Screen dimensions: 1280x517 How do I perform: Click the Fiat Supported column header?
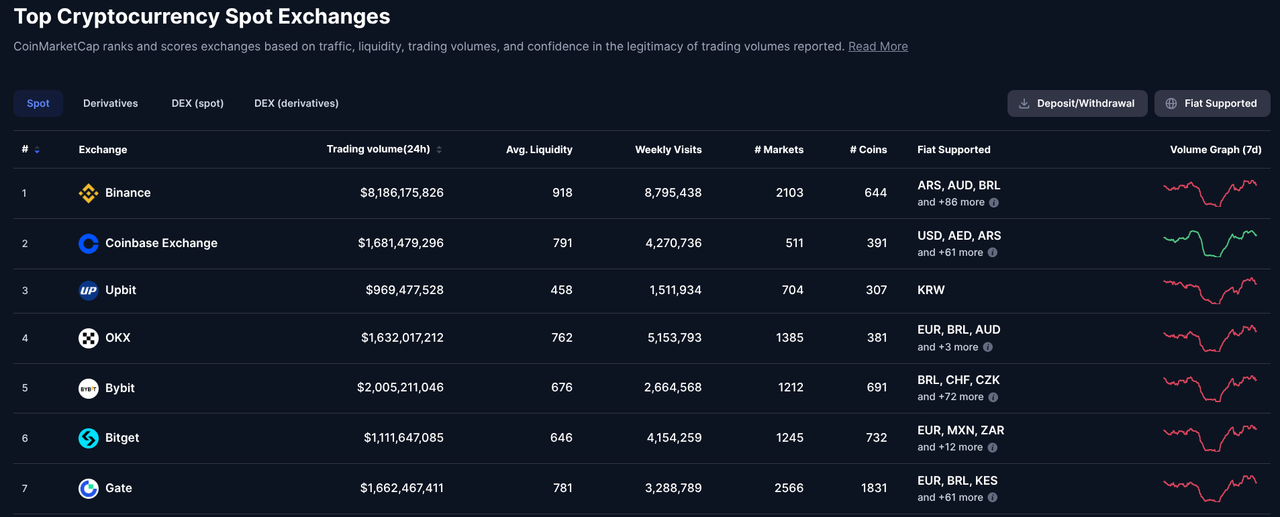tap(954, 150)
